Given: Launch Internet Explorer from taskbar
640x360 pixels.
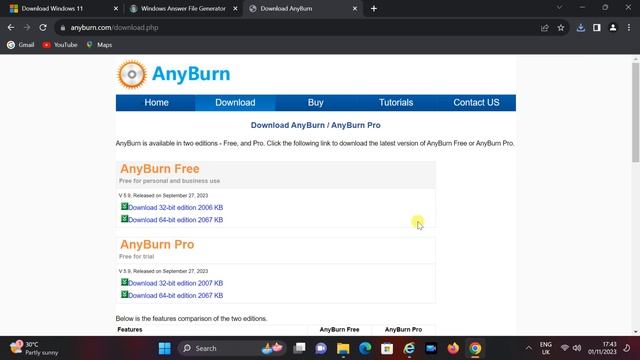Looking at the screenshot, I should point(409,348).
